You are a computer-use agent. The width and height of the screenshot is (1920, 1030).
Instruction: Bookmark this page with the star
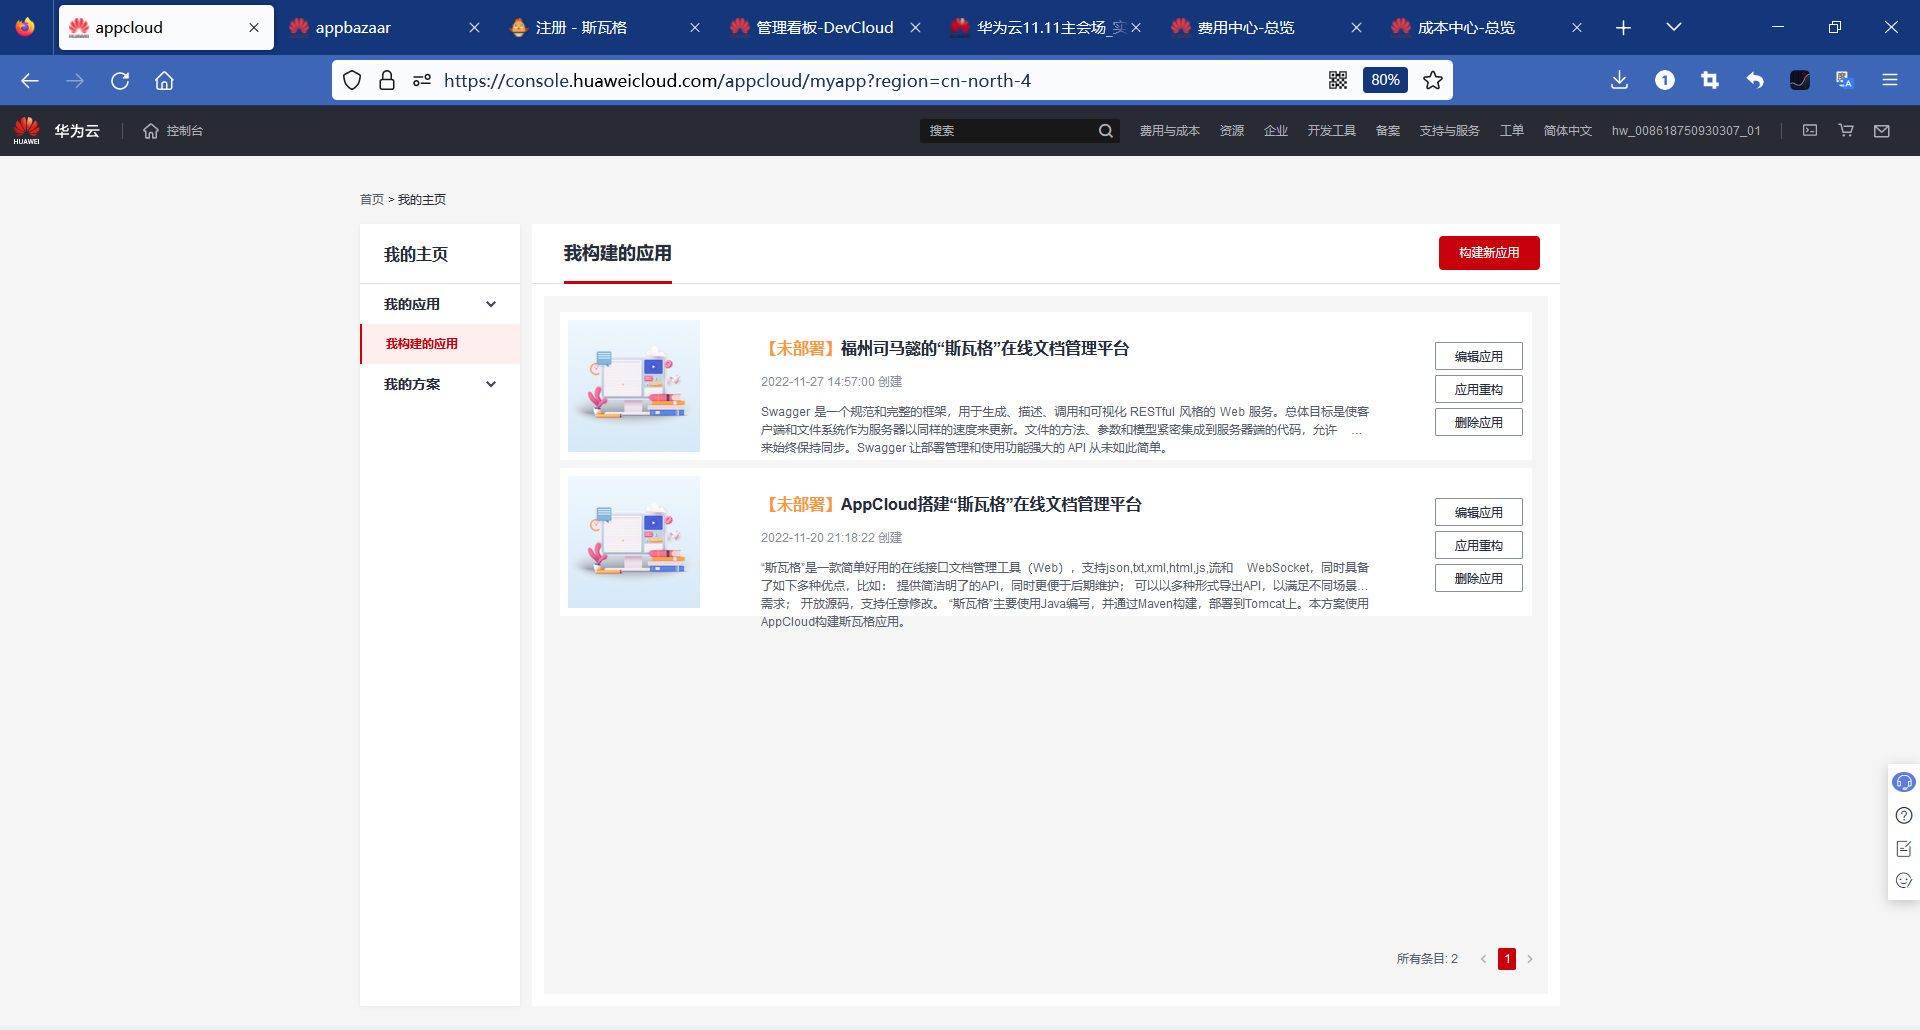[x=1433, y=81]
